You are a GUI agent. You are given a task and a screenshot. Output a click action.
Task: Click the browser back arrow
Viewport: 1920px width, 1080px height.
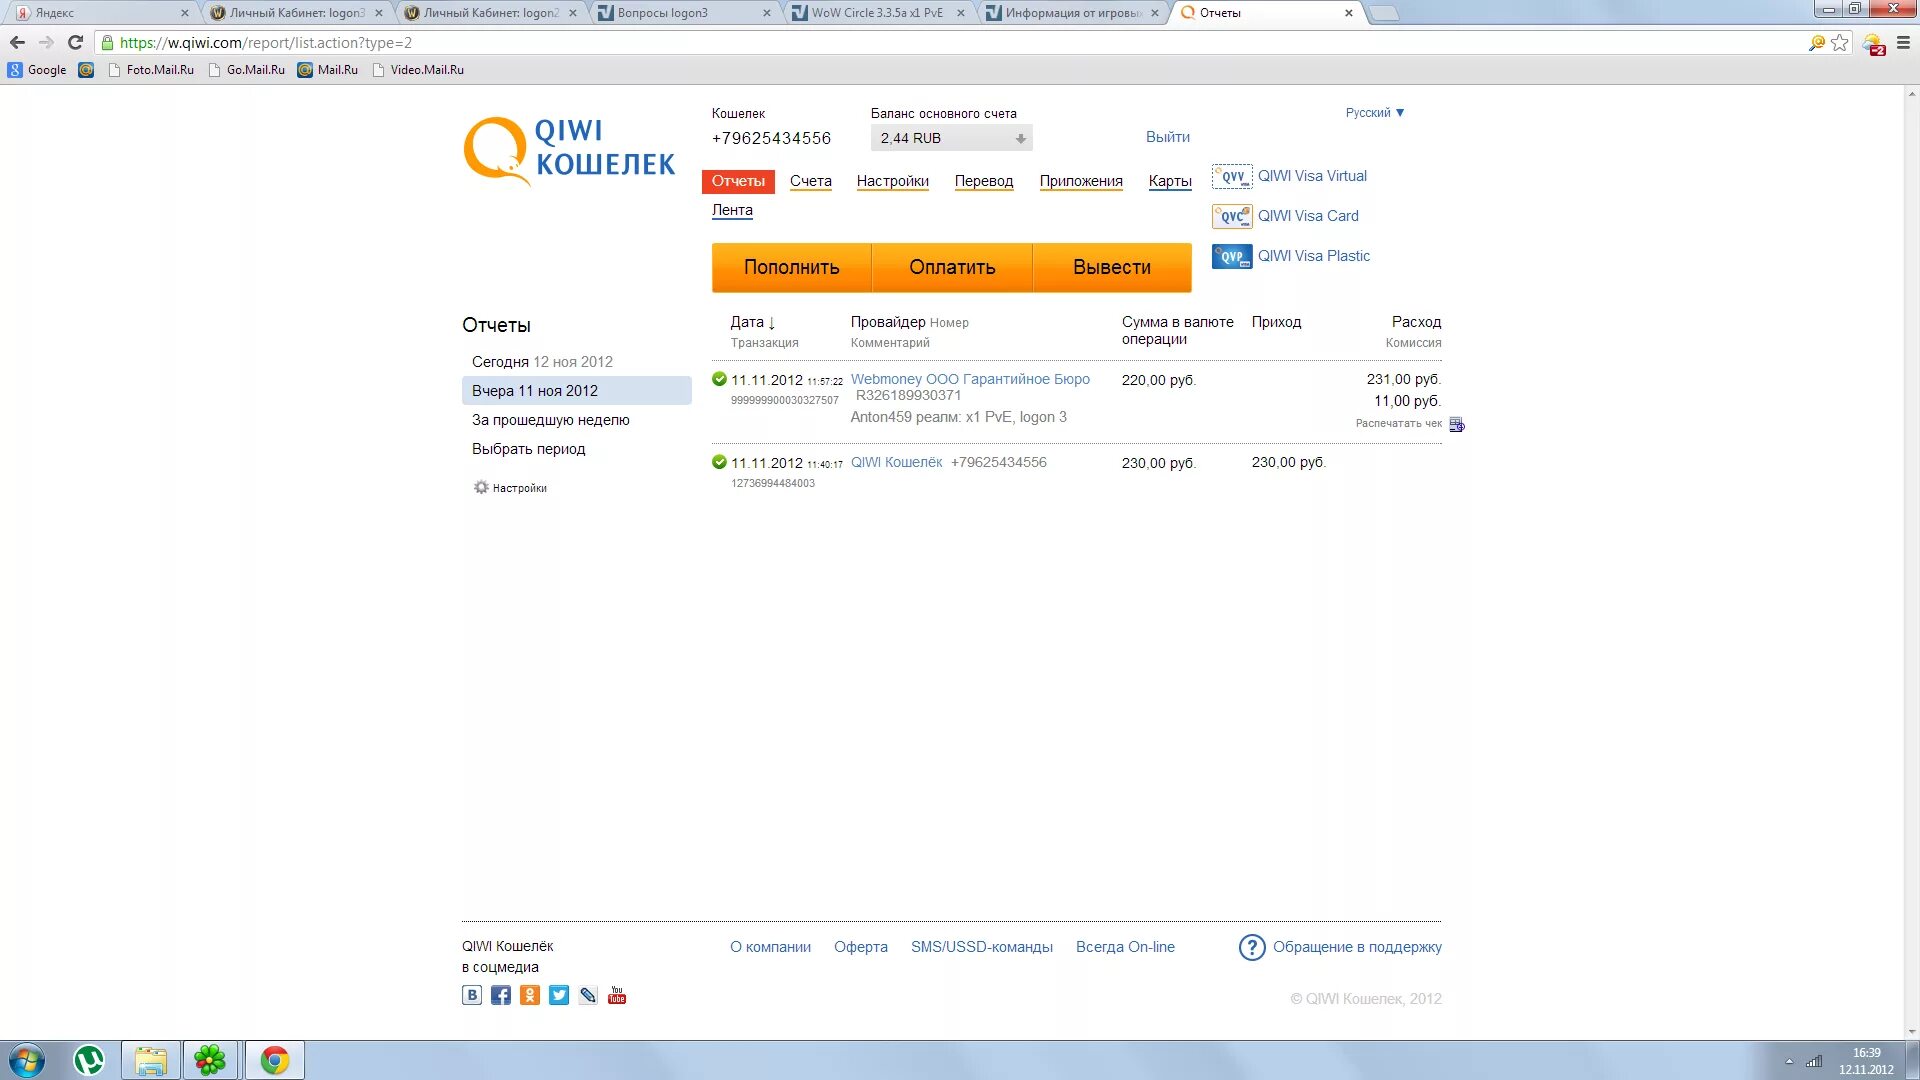17,42
